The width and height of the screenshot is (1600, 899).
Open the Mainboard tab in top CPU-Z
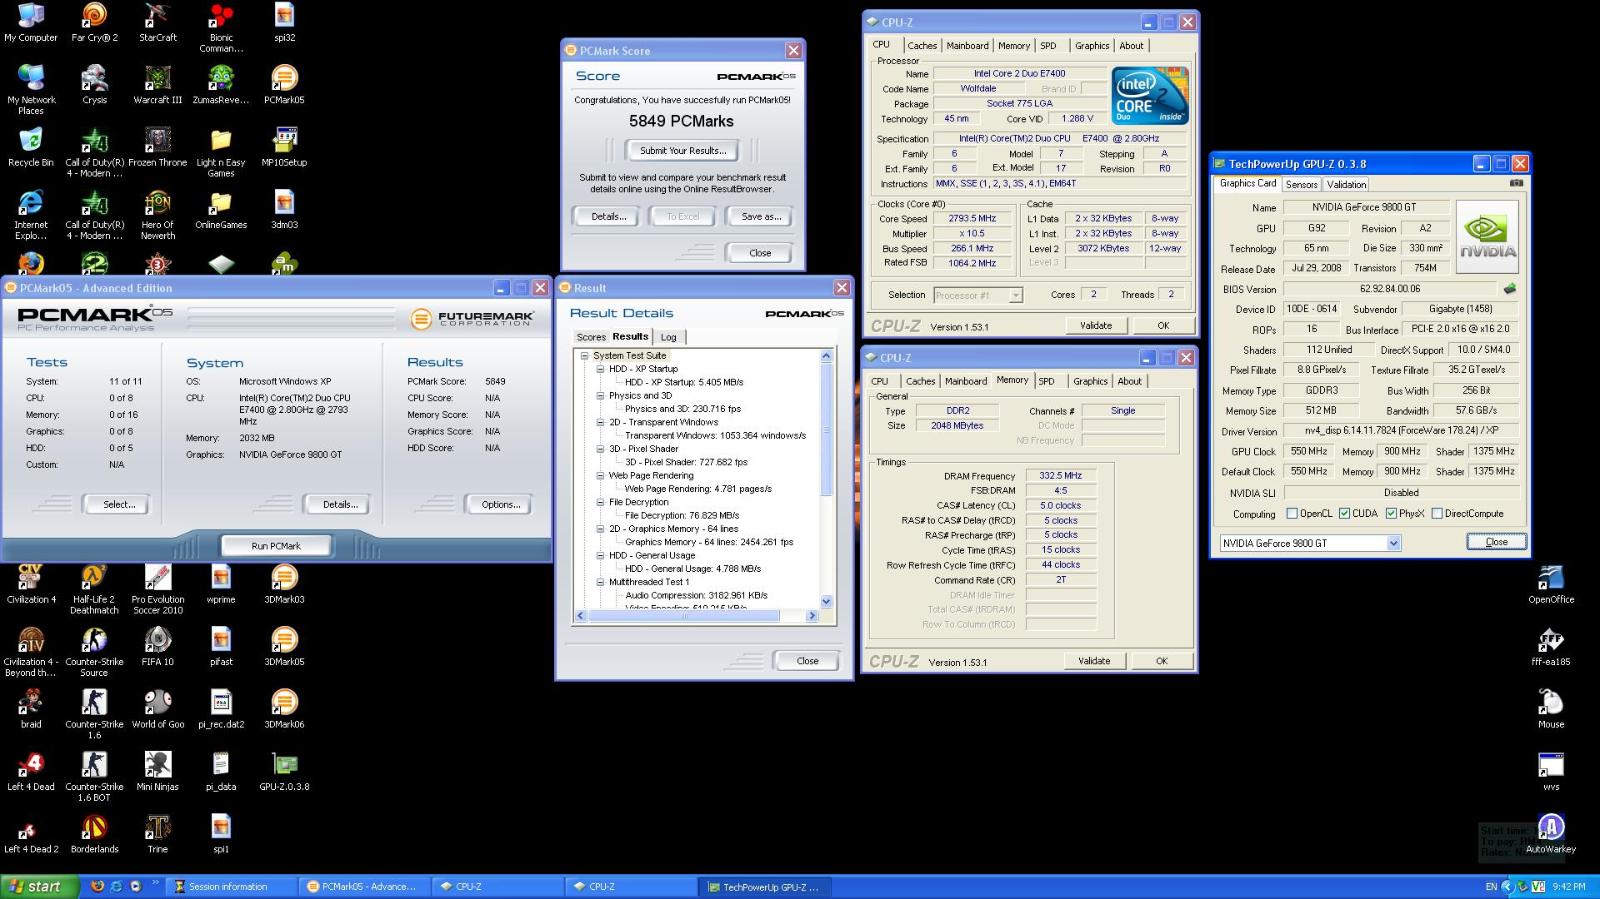pyautogui.click(x=967, y=45)
